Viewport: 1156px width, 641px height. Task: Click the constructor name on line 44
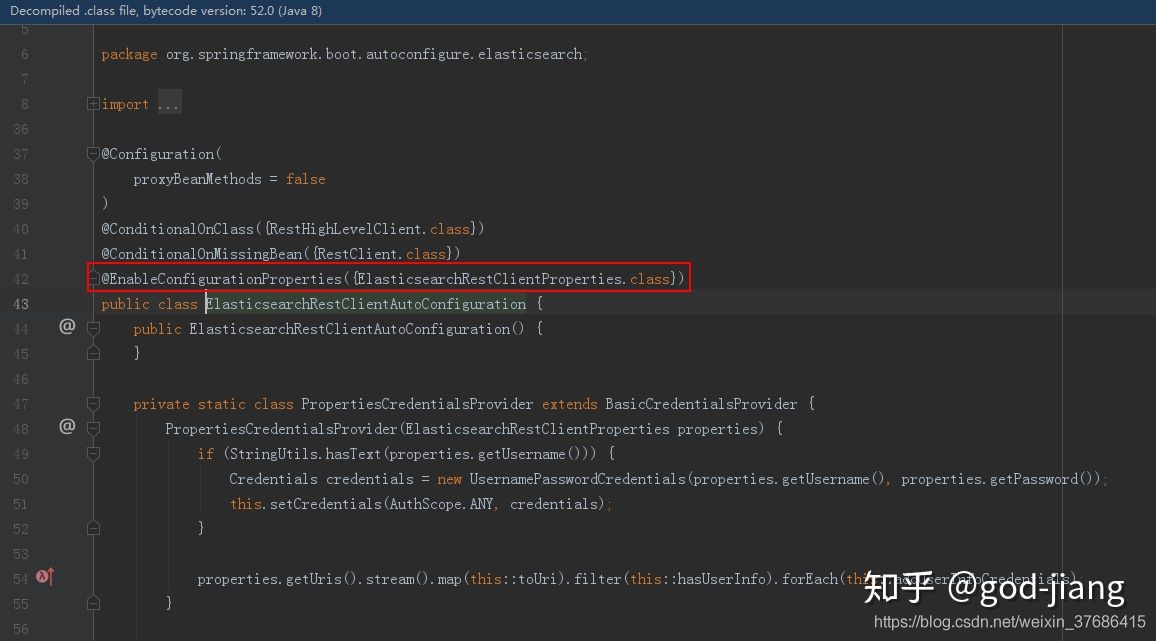click(349, 329)
